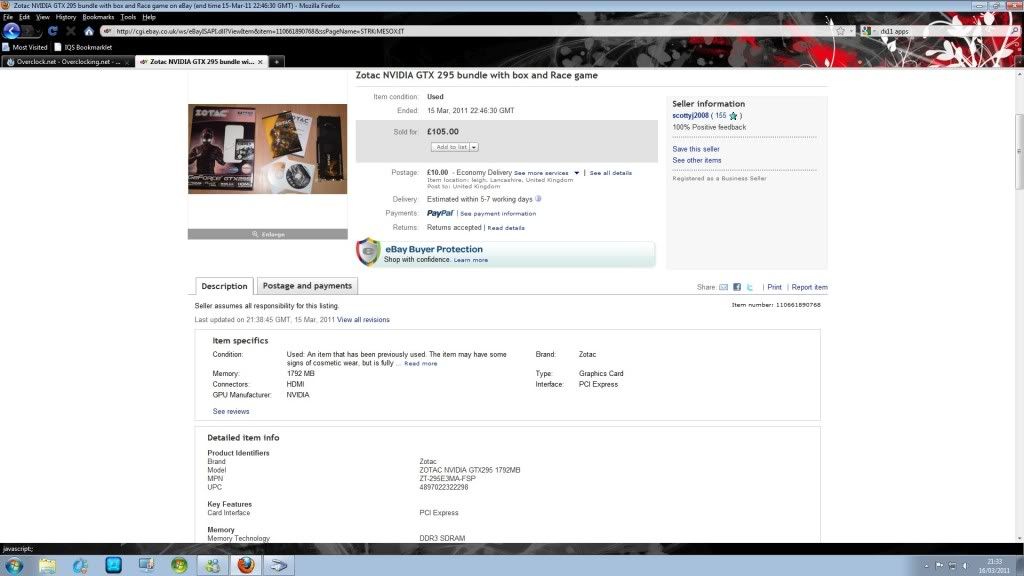The width and height of the screenshot is (1024, 576).
Task: Open the bookmark star dropdown arrow
Action: [852, 31]
